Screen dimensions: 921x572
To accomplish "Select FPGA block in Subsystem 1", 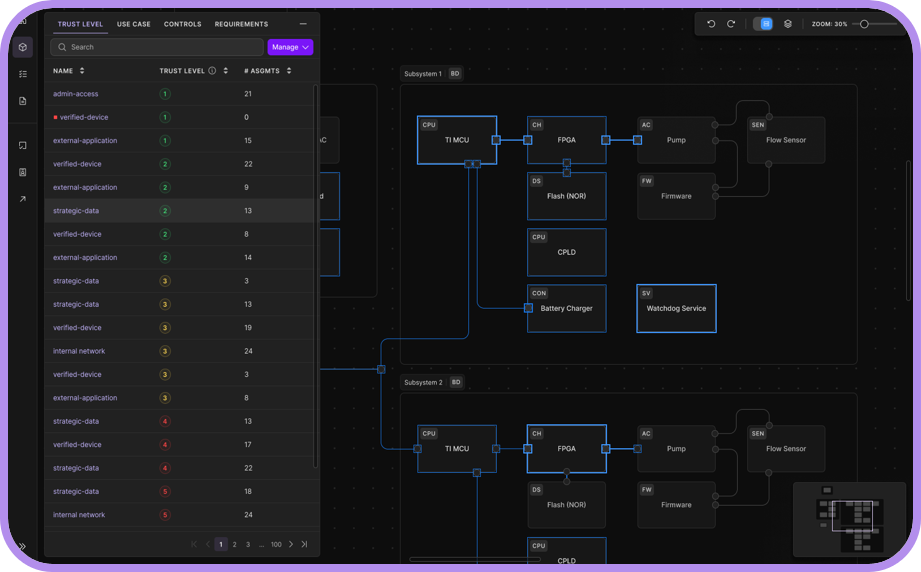I will tap(567, 140).
